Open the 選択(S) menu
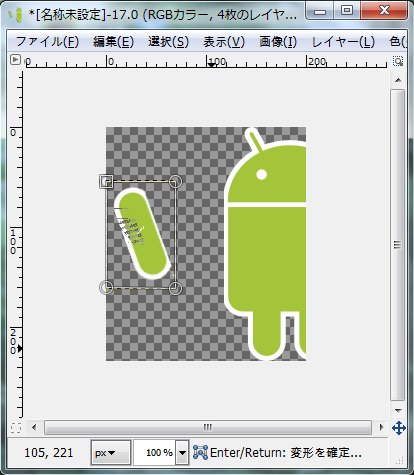Image resolution: width=414 pixels, height=475 pixels. (x=168, y=42)
